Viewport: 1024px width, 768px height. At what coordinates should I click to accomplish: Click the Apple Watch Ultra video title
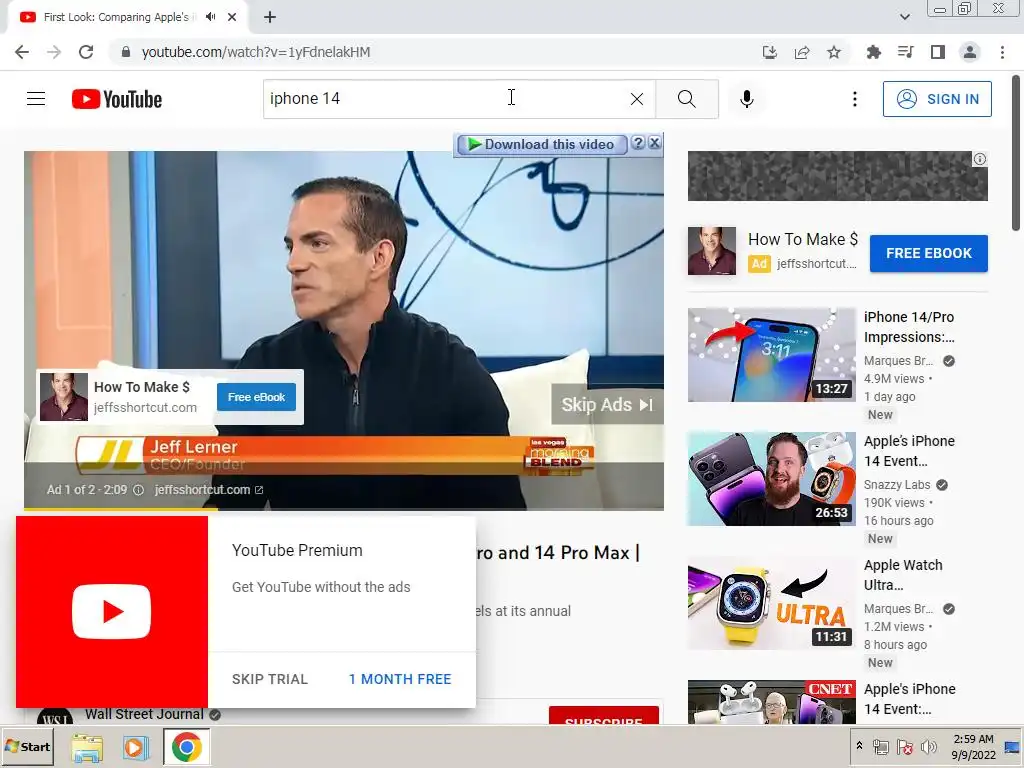903,575
